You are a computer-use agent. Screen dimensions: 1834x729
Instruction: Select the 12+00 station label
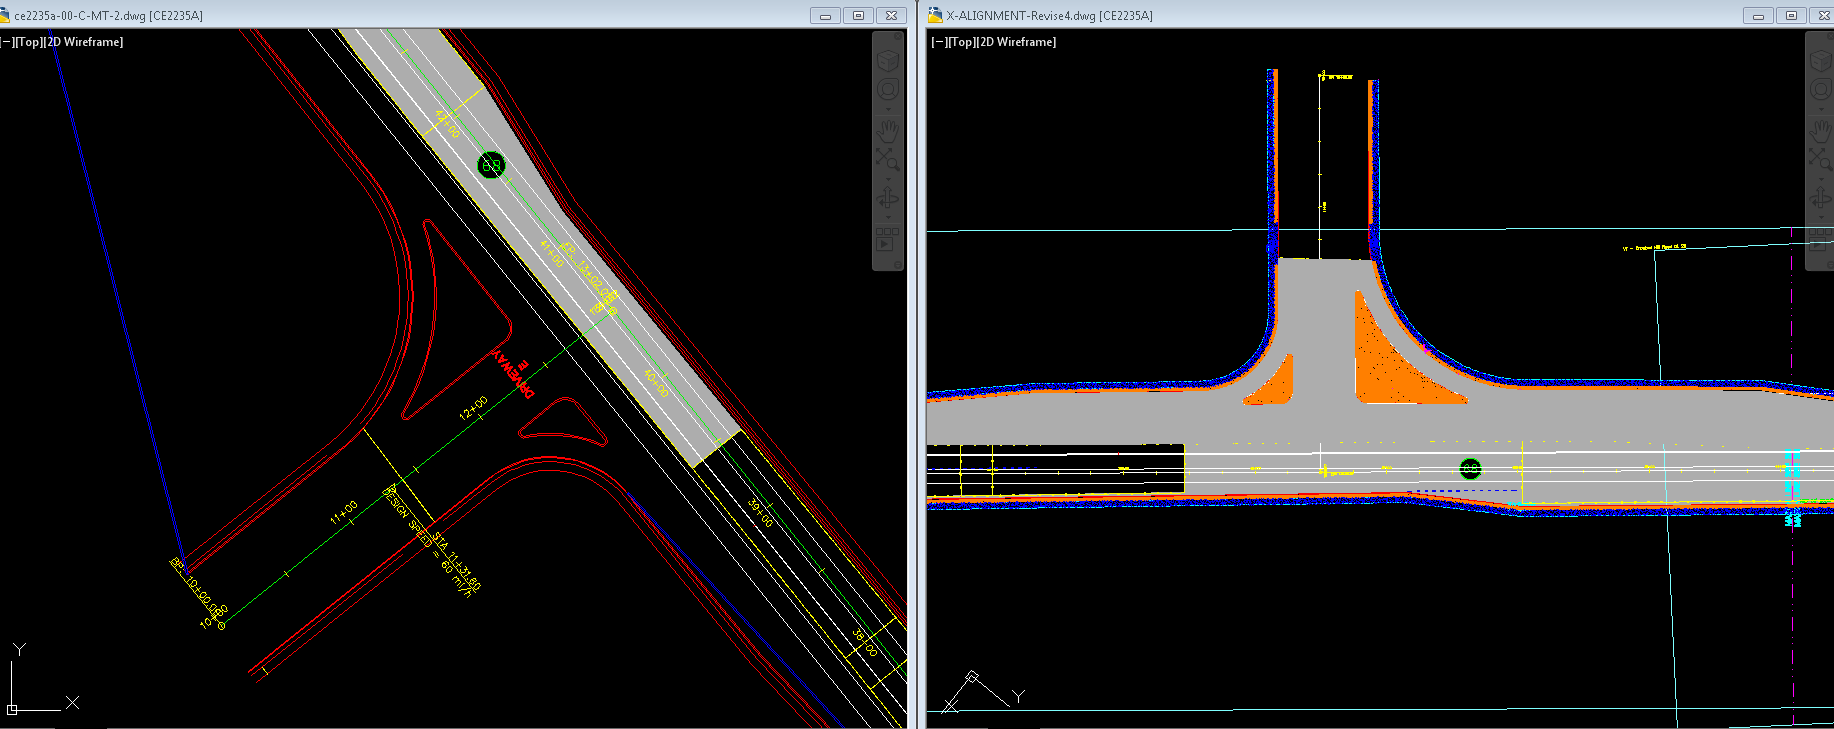(473, 408)
